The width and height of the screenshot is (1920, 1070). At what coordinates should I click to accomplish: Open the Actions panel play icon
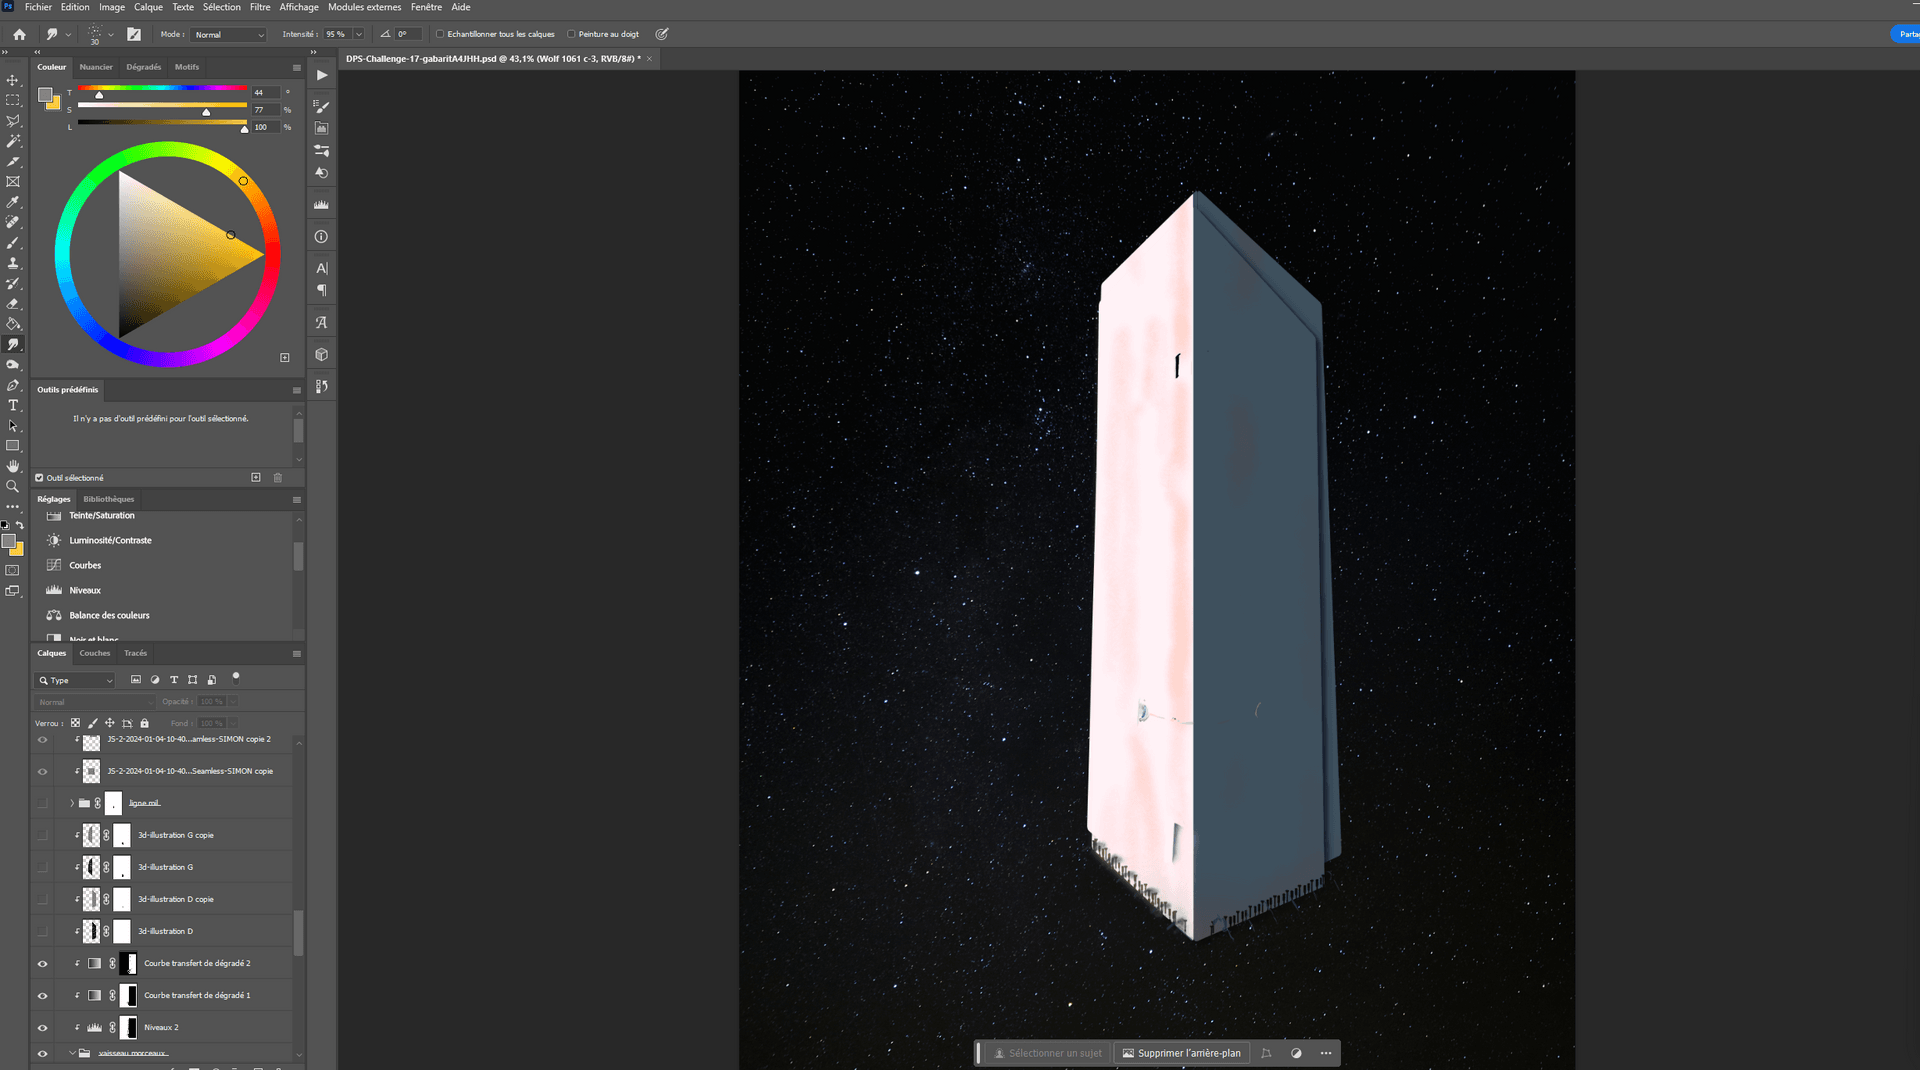322,75
